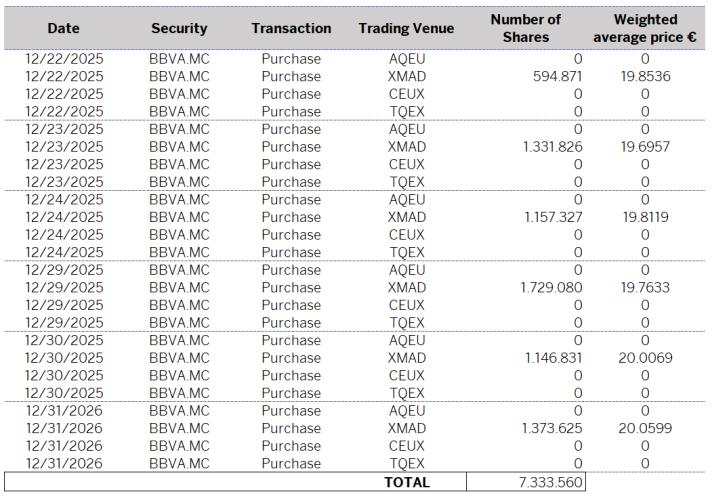Select the Security column header
The width and height of the screenshot is (714, 499).
coord(179,29)
